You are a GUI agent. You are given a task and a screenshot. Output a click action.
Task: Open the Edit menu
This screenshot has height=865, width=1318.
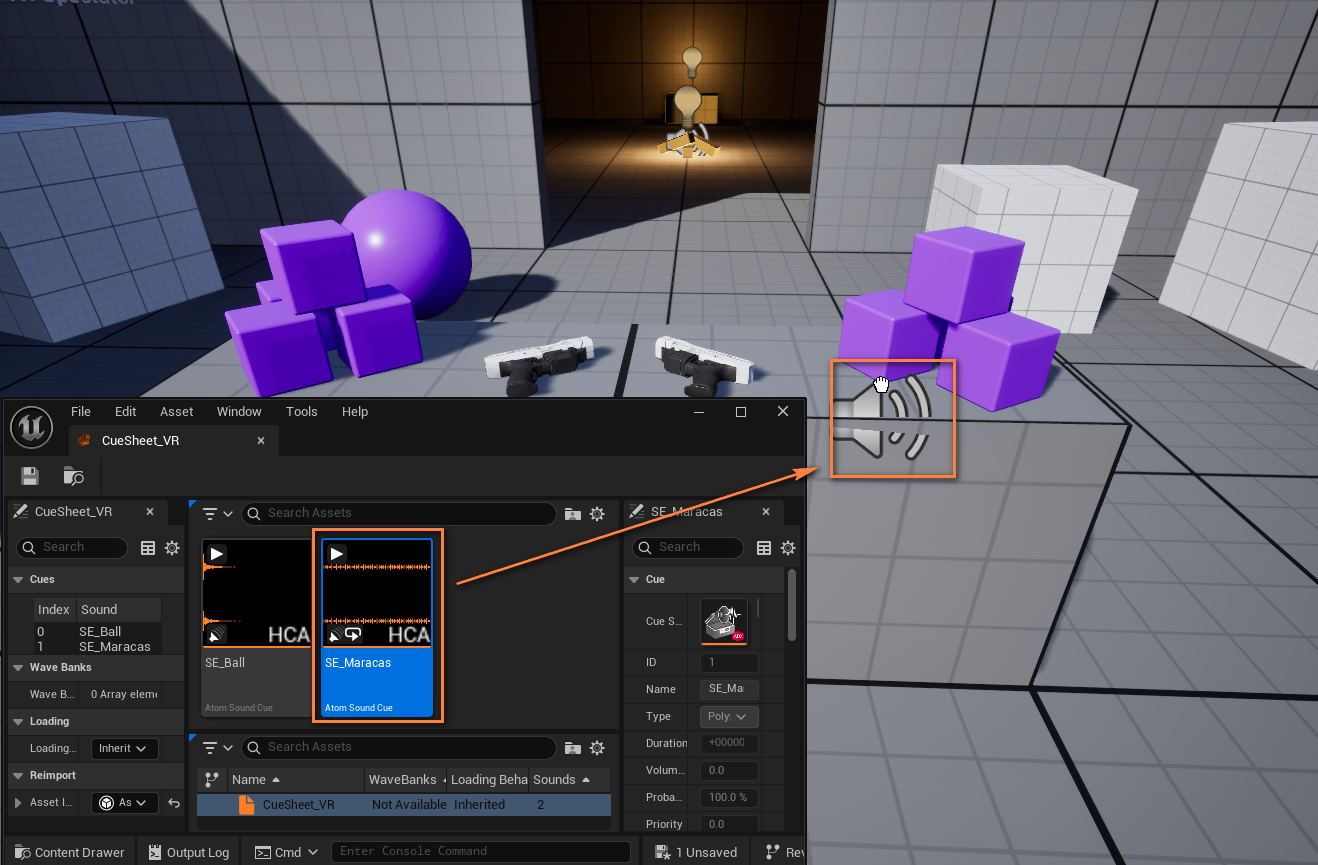(125, 412)
